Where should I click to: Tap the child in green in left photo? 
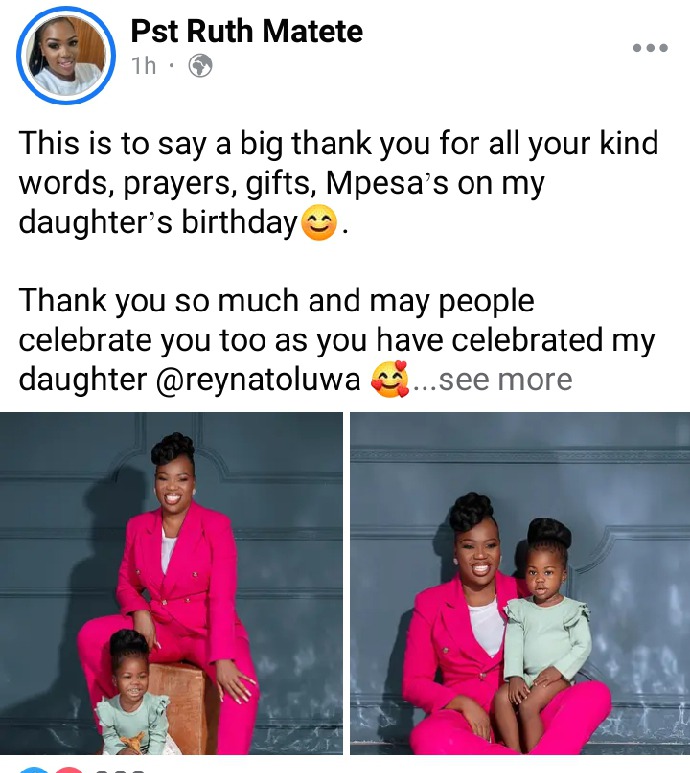(132, 693)
